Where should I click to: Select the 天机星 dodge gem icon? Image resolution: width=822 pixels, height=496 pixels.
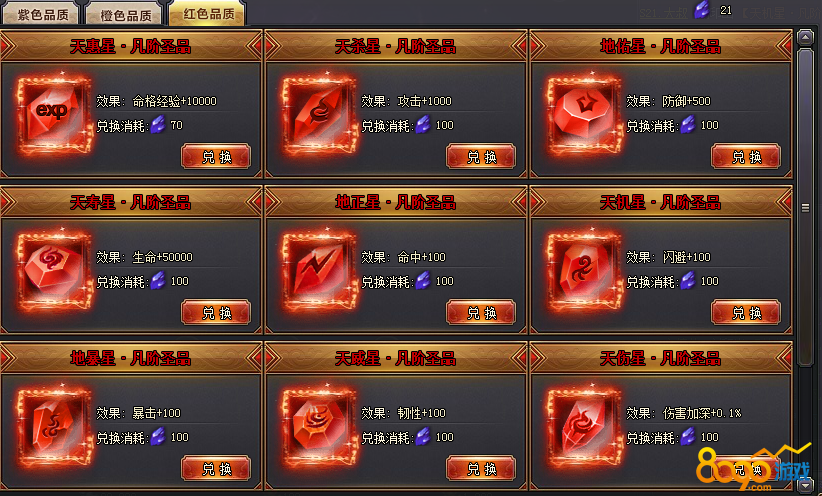pos(583,271)
